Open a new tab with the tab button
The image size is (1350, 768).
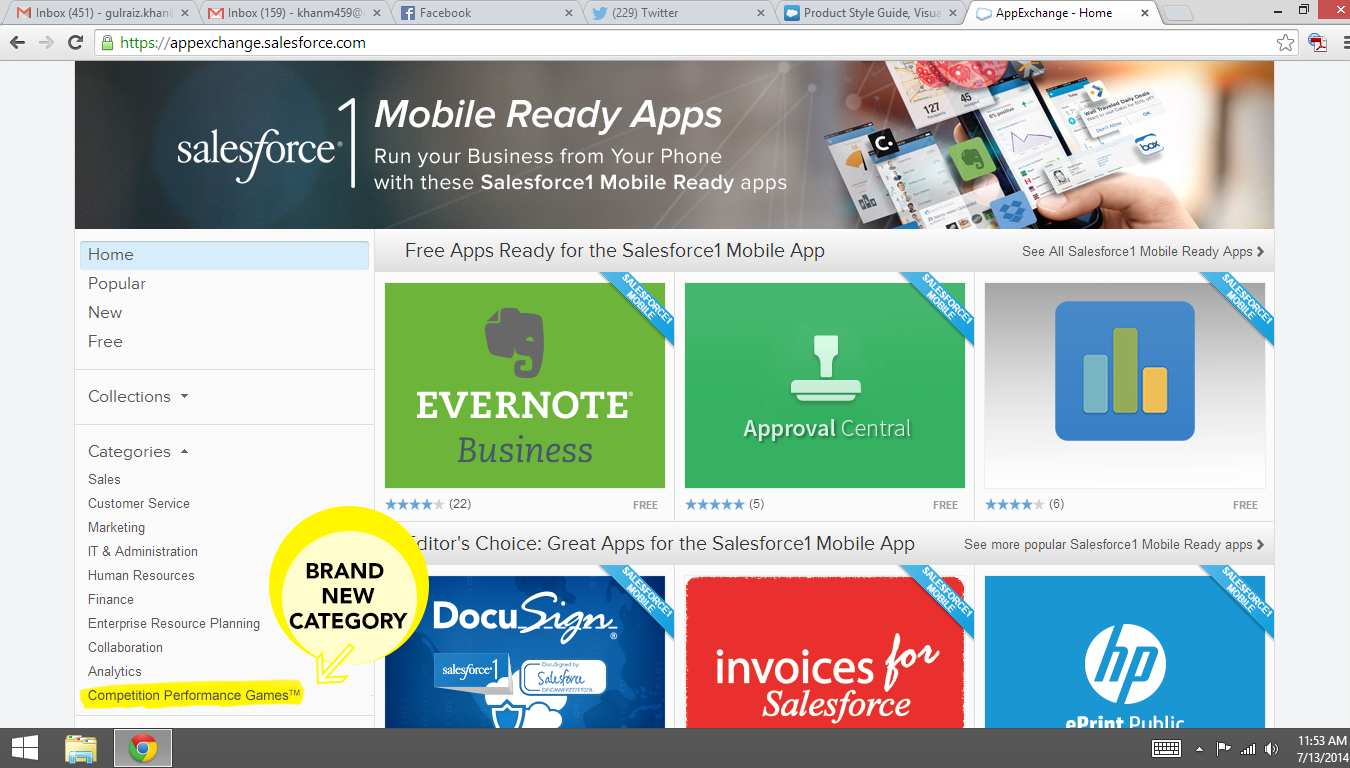click(x=1179, y=13)
